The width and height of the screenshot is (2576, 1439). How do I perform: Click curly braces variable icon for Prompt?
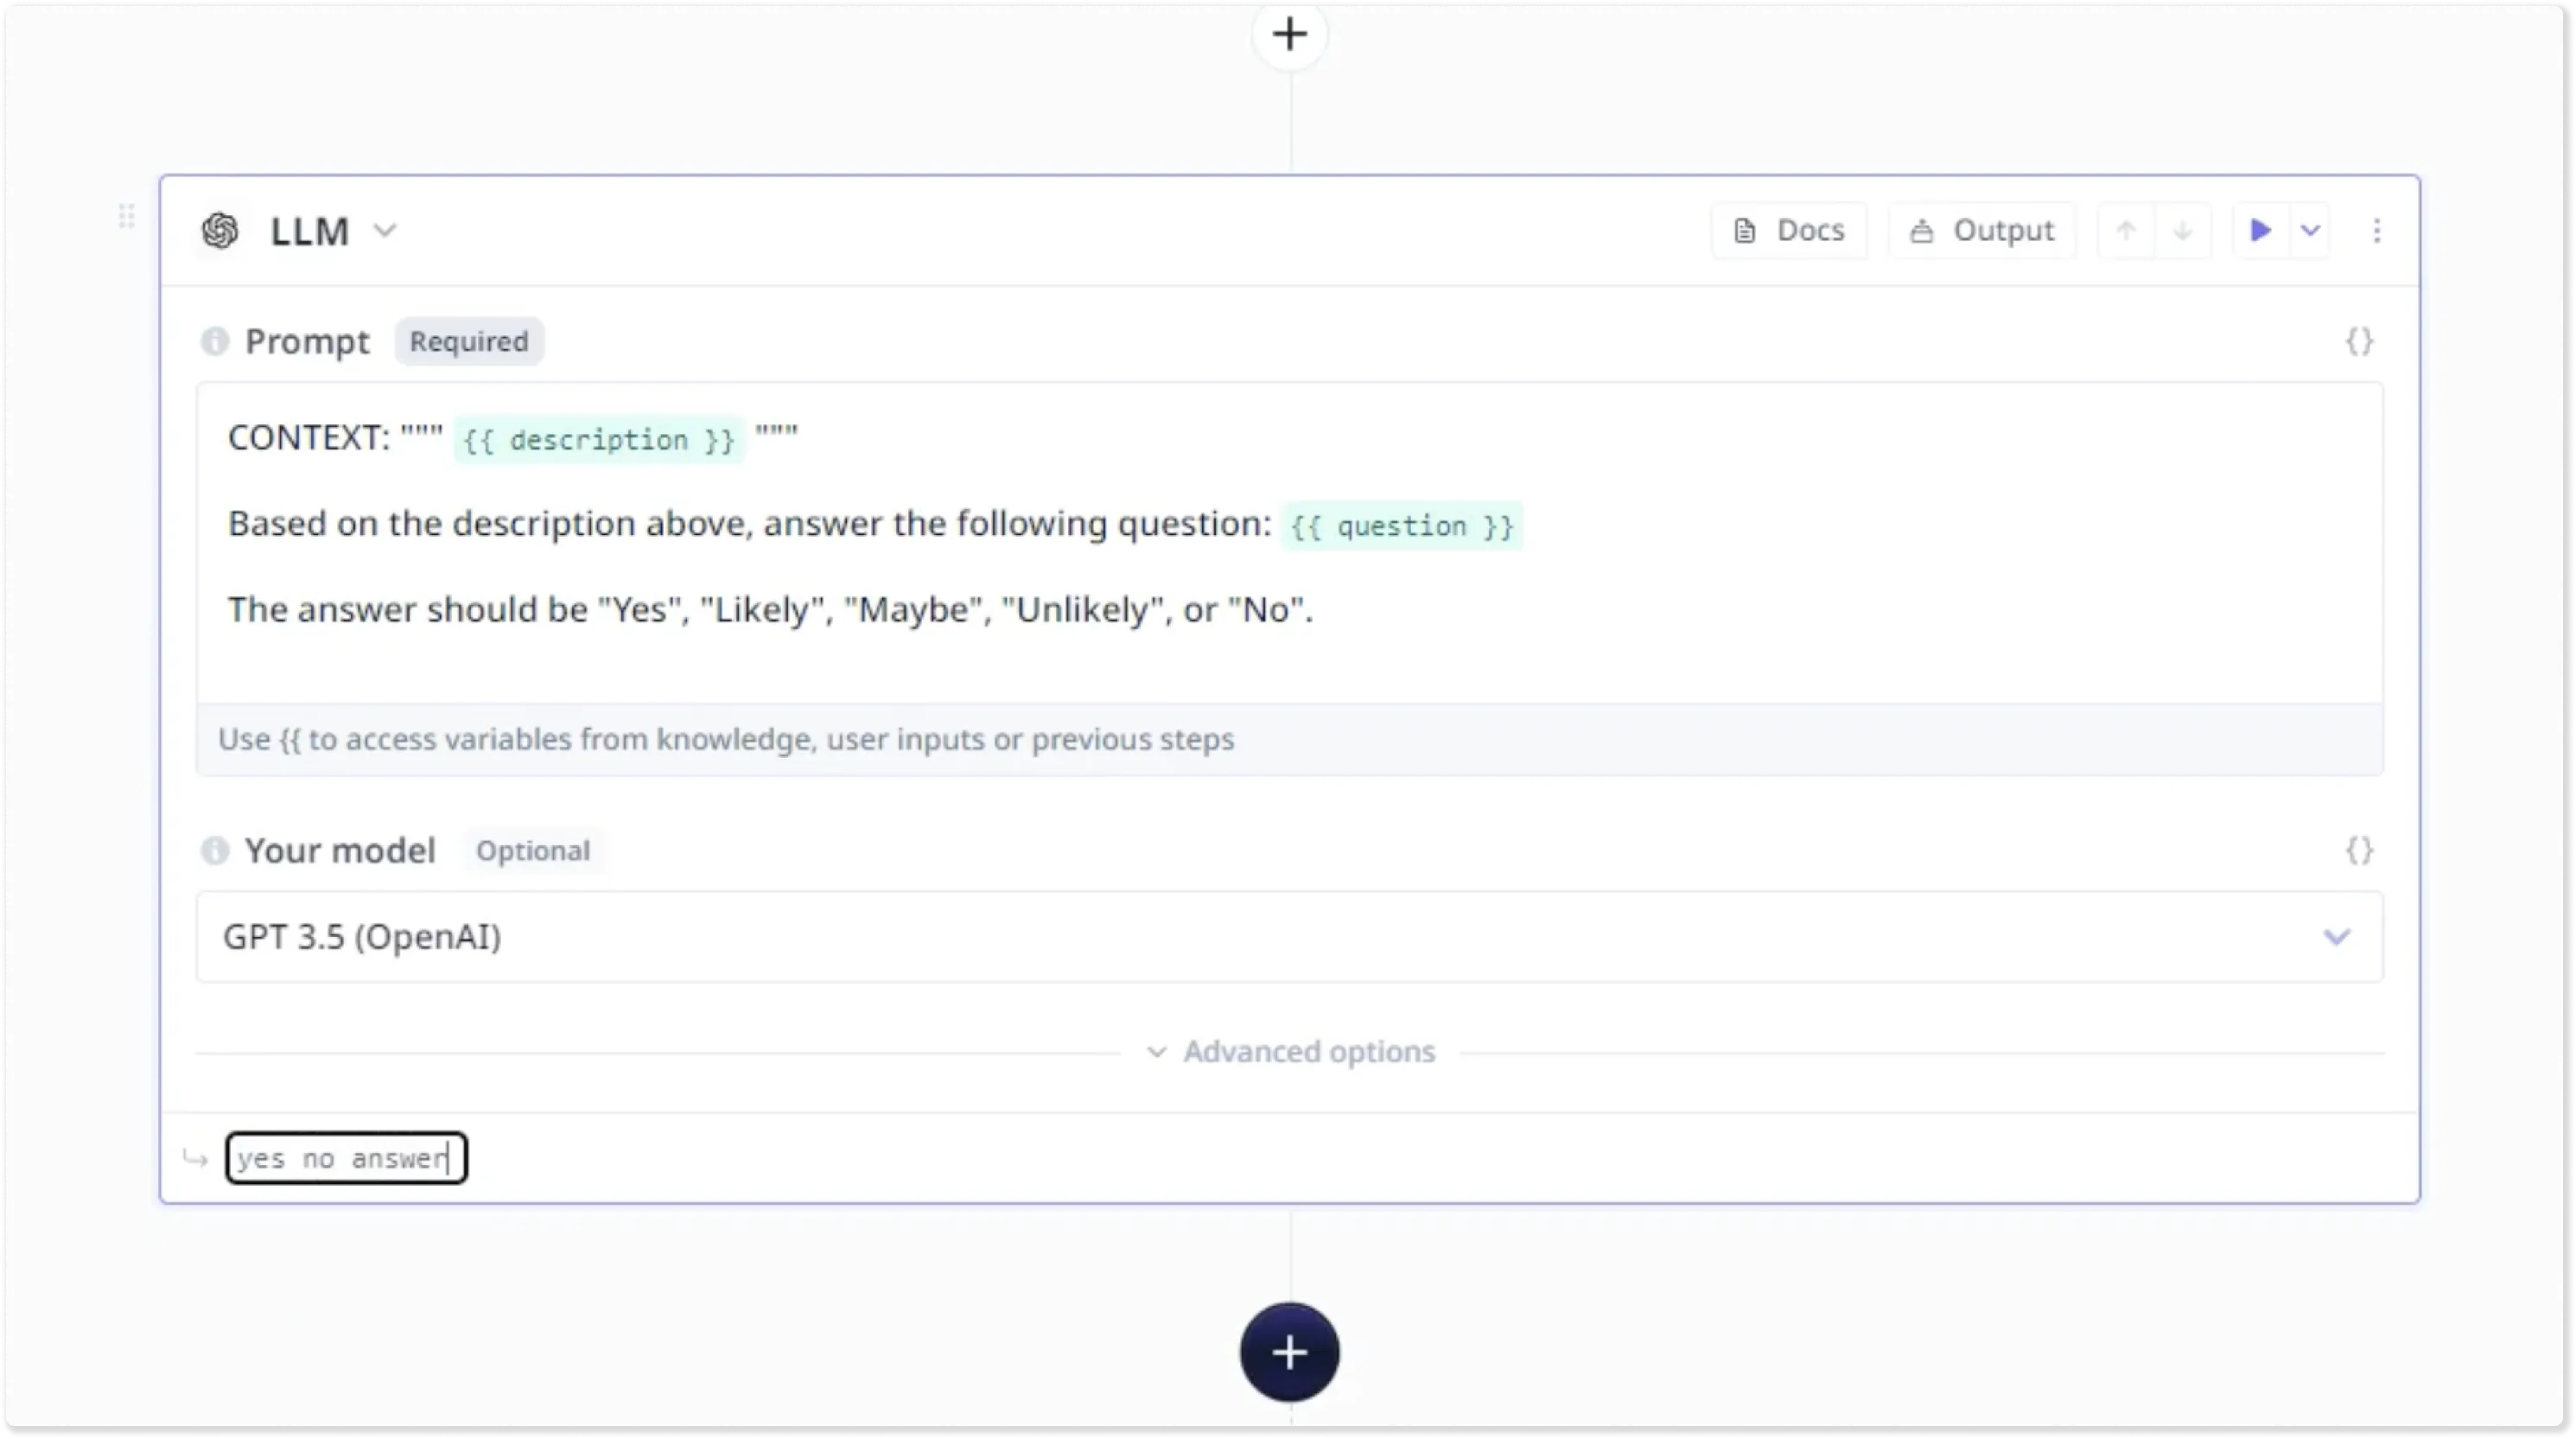(2359, 342)
